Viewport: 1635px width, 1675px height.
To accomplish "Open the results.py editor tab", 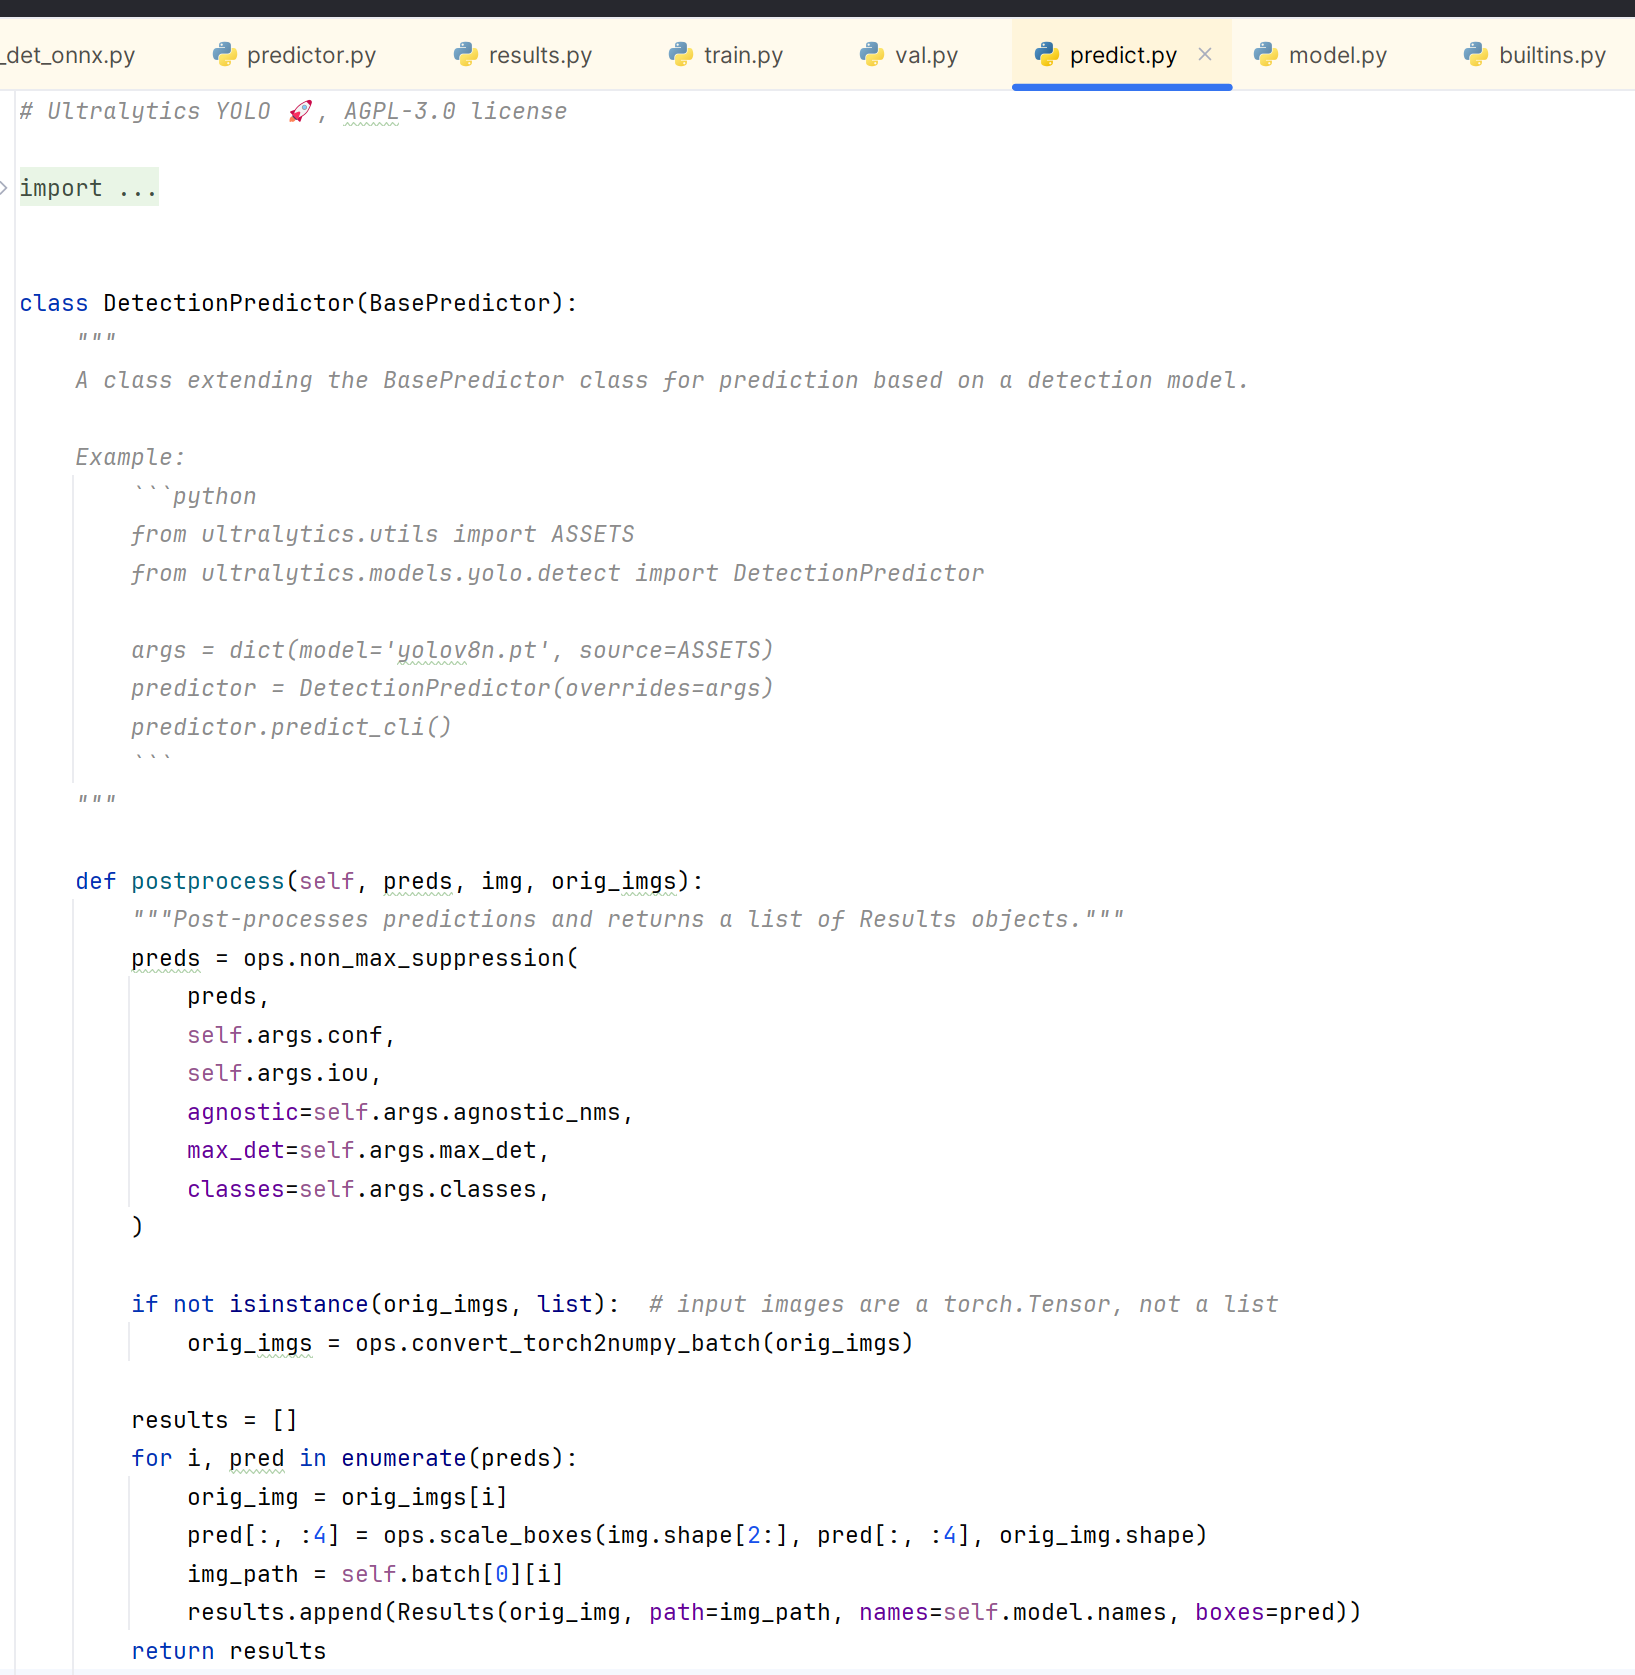I will (523, 55).
